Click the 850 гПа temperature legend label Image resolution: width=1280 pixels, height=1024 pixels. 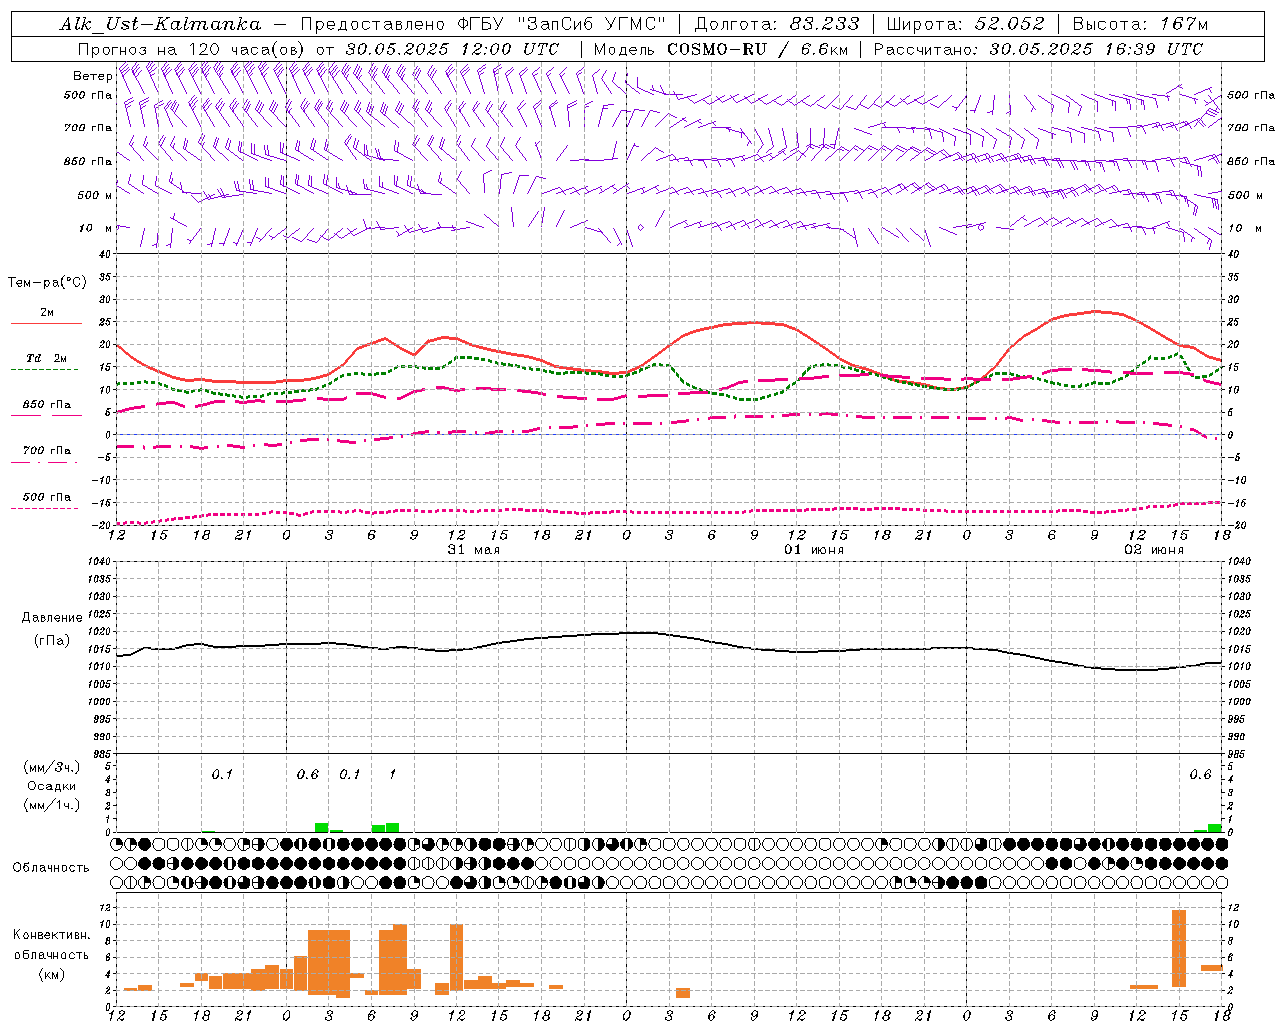pos(47,405)
